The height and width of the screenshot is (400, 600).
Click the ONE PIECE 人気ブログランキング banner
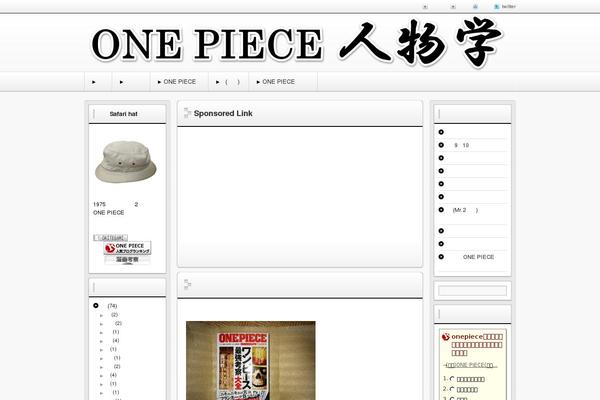pos(127,248)
